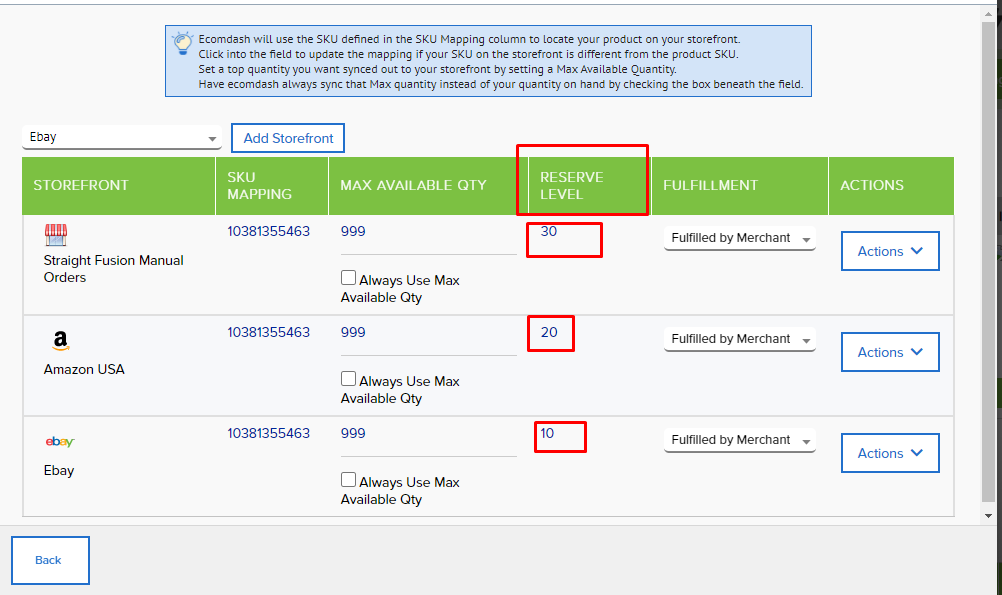Screen dimensions: 1002x595
Task: Click the vertical scrollbar thumb
Action: 989,262
